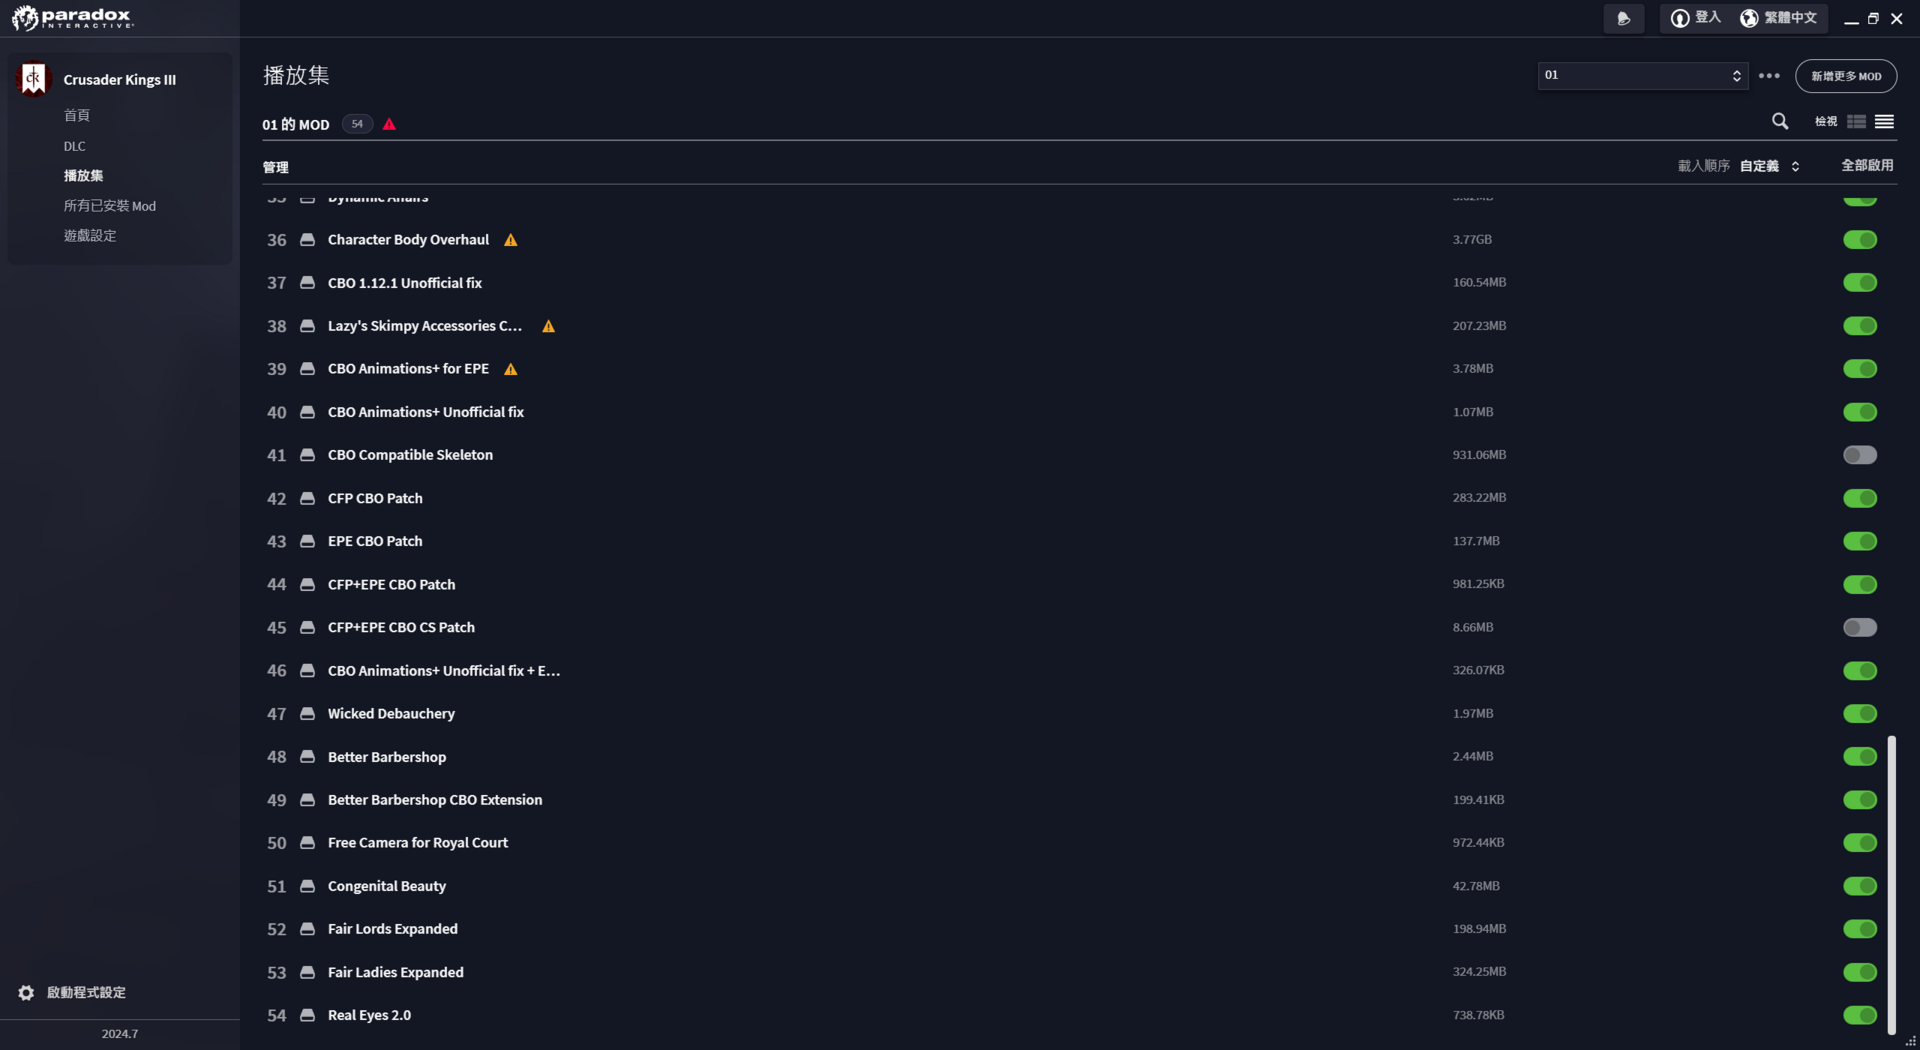Click the 2024.7 launcher version text

(x=120, y=1034)
